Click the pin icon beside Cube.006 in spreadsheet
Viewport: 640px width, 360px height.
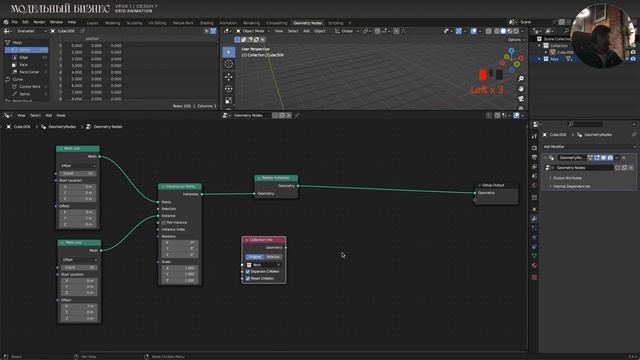(82, 31)
